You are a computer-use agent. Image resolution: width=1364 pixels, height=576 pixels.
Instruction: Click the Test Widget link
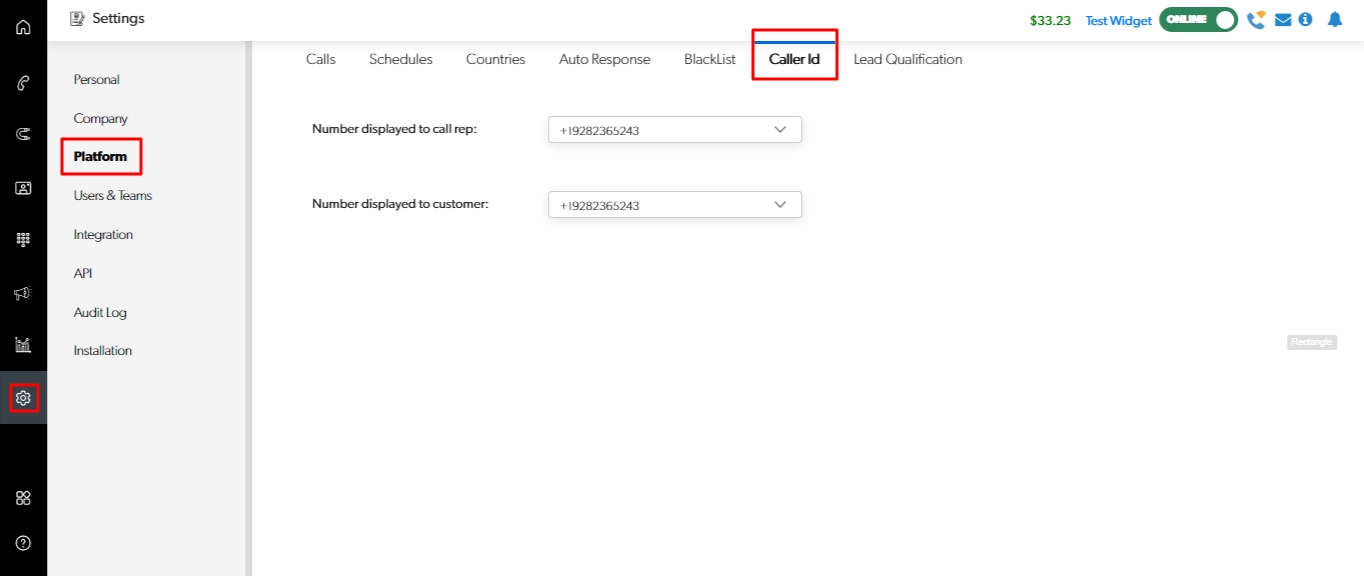coord(1118,21)
